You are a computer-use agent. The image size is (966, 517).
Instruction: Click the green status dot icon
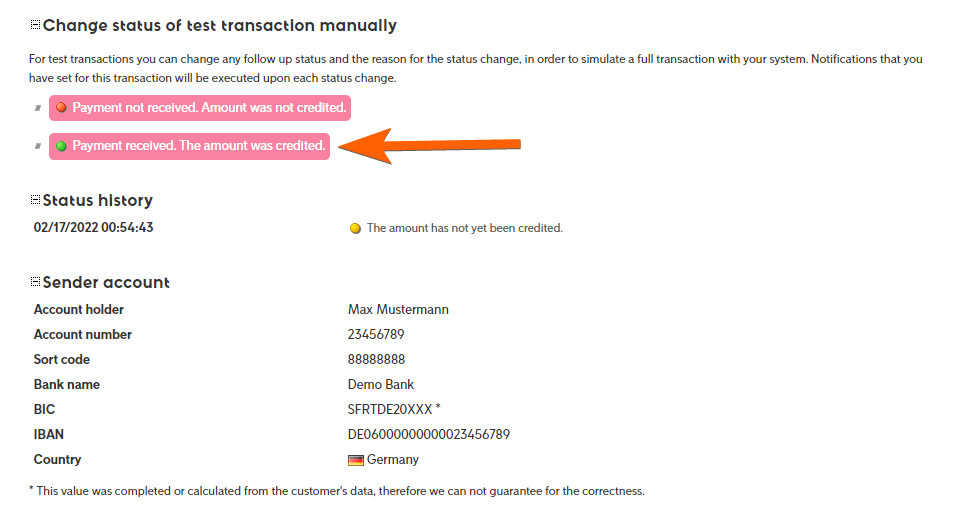[61, 146]
